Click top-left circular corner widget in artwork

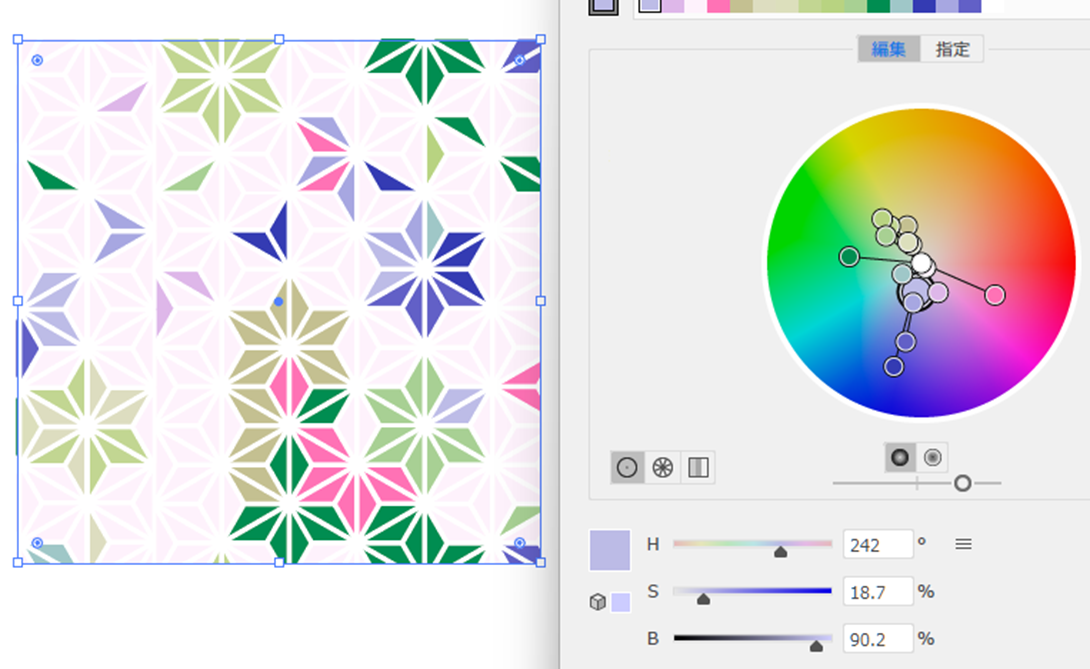pos(38,61)
